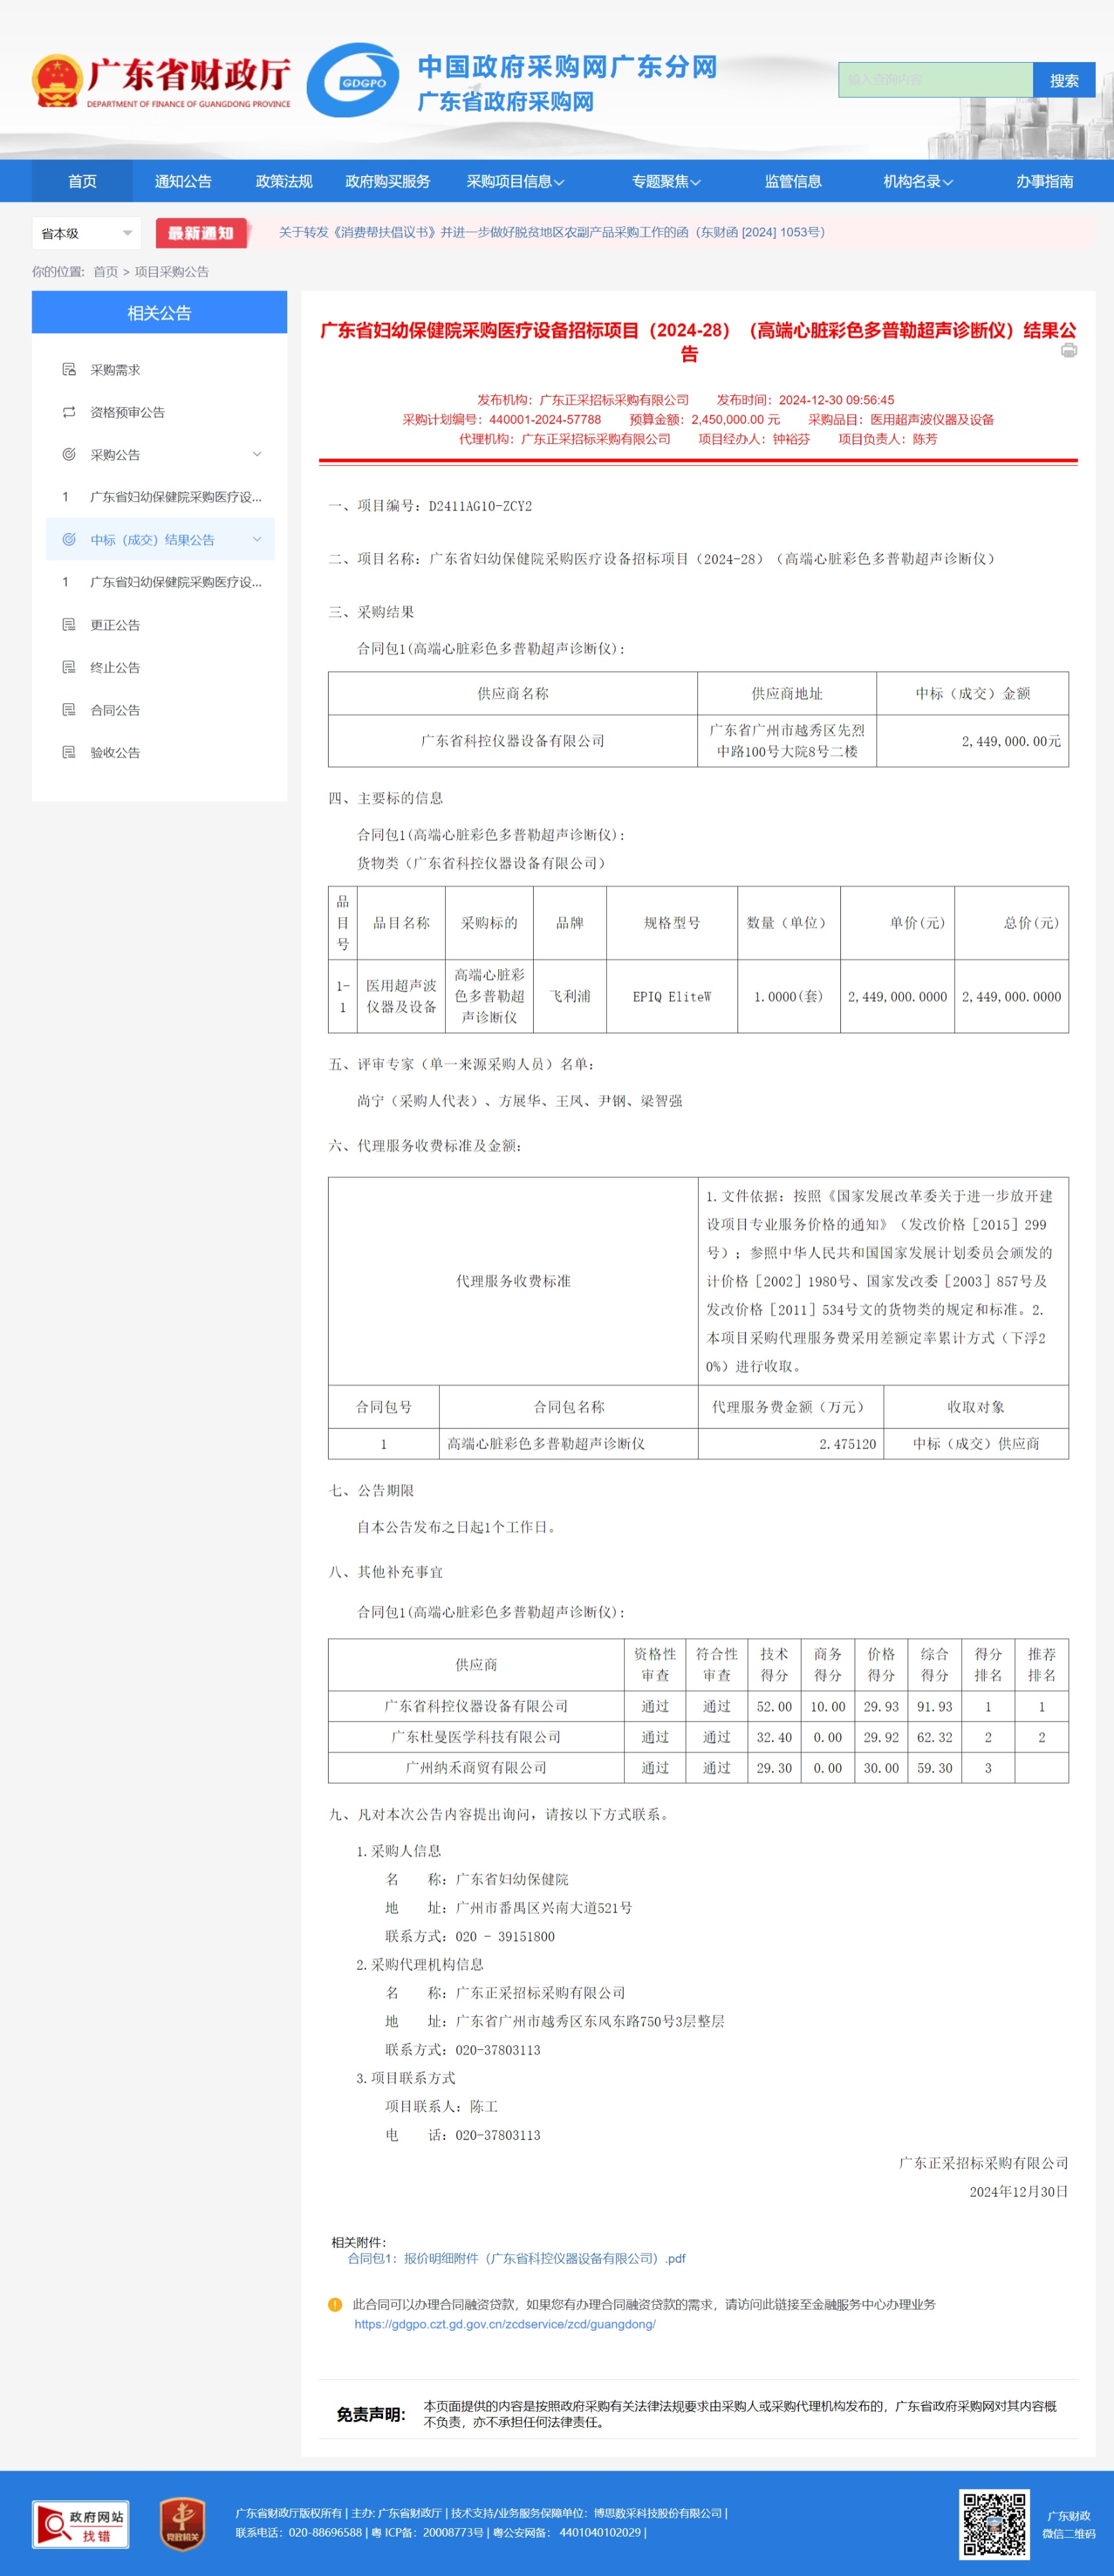Open the 办事指南 nav item
The image size is (1114, 2576).
point(1044,181)
